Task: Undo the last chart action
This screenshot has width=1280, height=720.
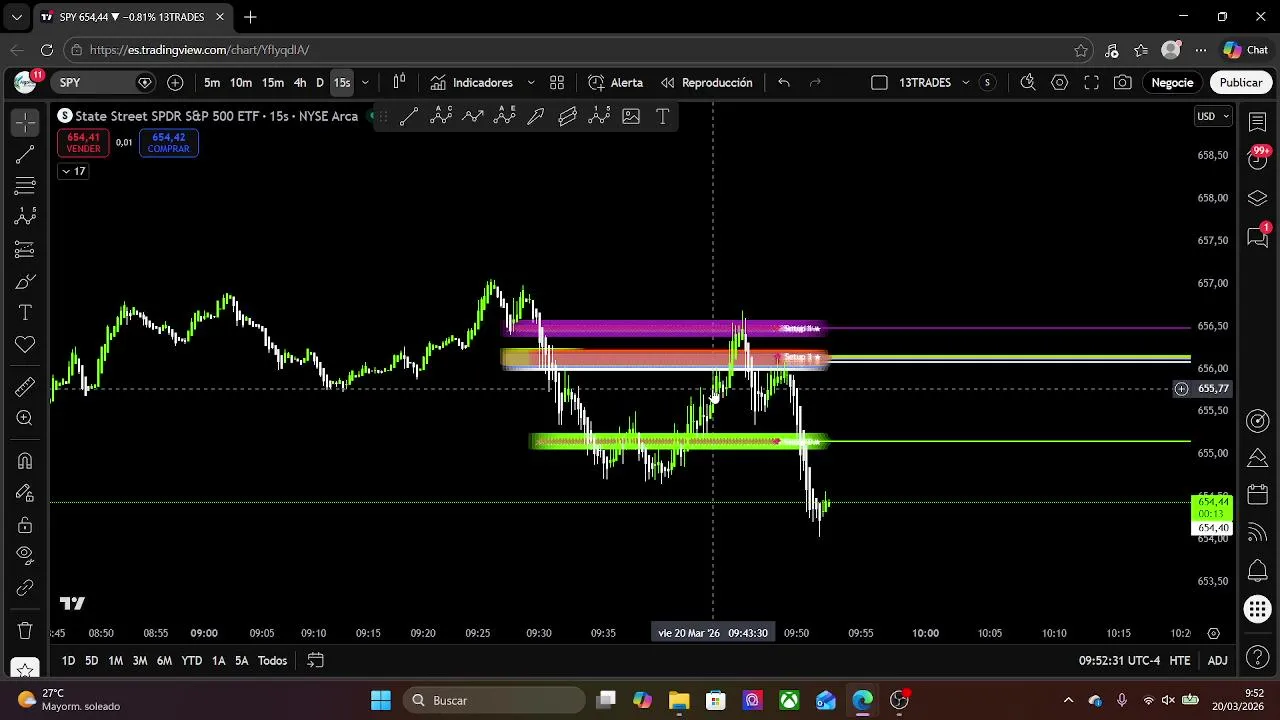Action: [784, 83]
